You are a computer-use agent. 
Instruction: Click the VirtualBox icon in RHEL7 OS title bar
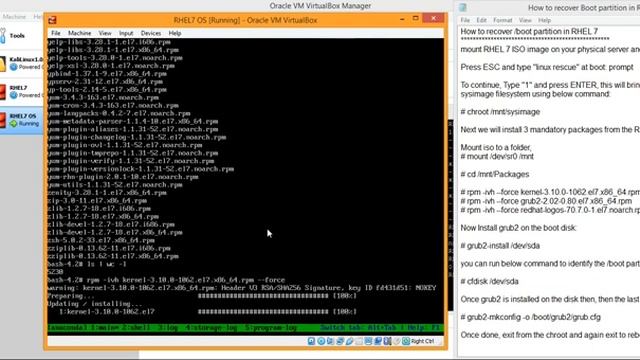point(52,20)
